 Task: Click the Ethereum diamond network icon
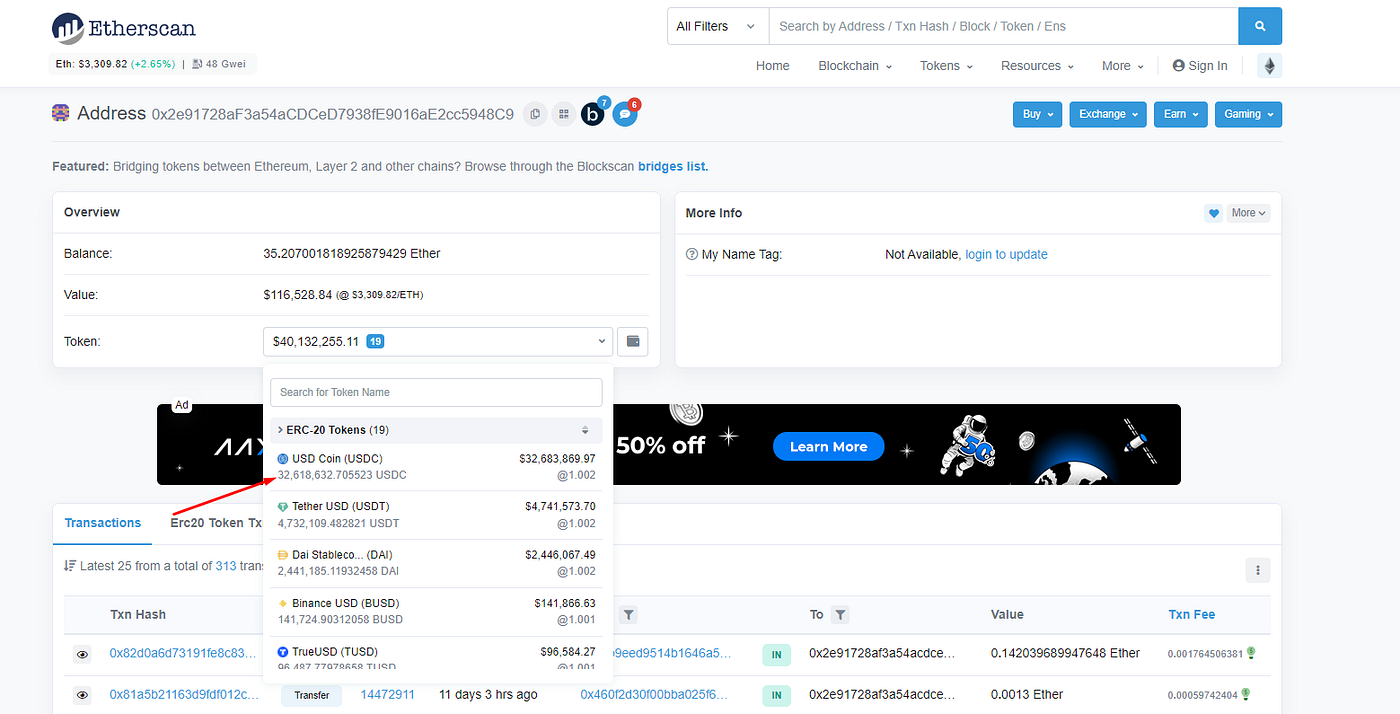tap(1270, 66)
